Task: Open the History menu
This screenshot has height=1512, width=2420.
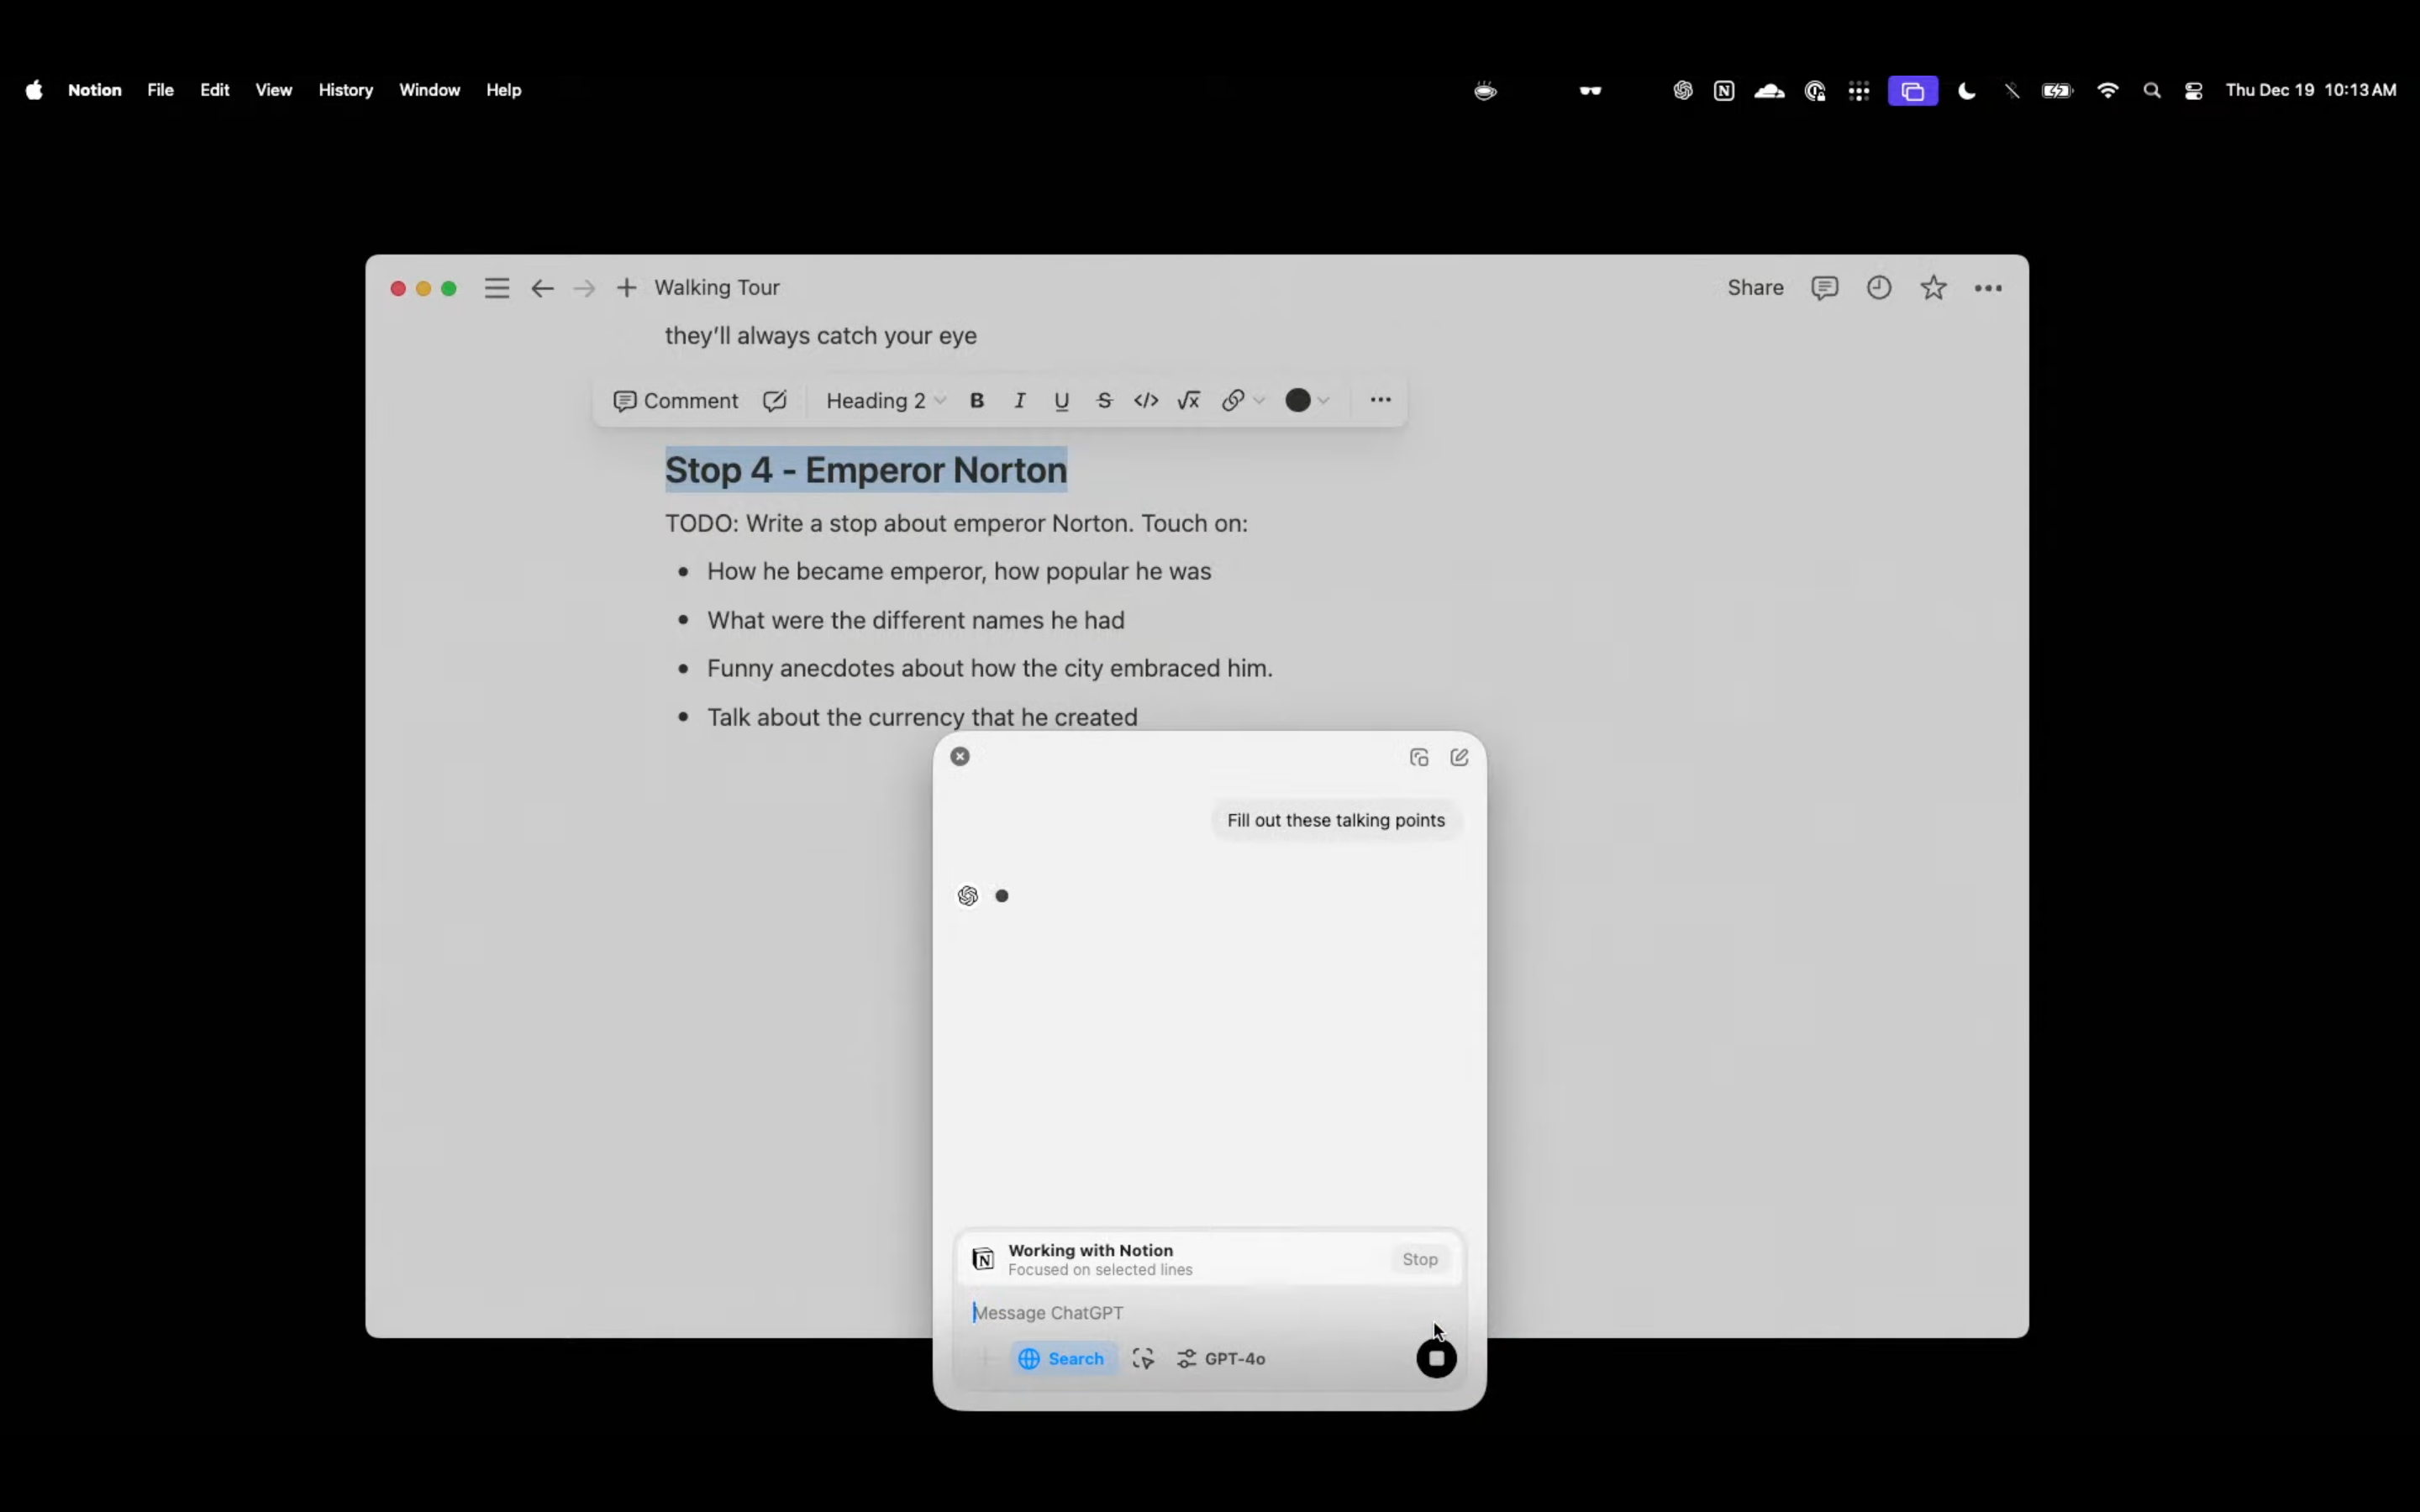Action: pyautogui.click(x=345, y=90)
